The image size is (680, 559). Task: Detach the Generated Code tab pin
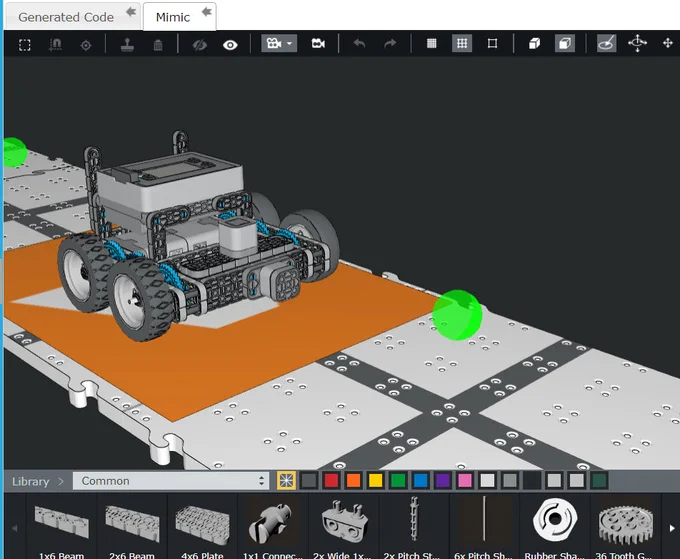click(131, 12)
